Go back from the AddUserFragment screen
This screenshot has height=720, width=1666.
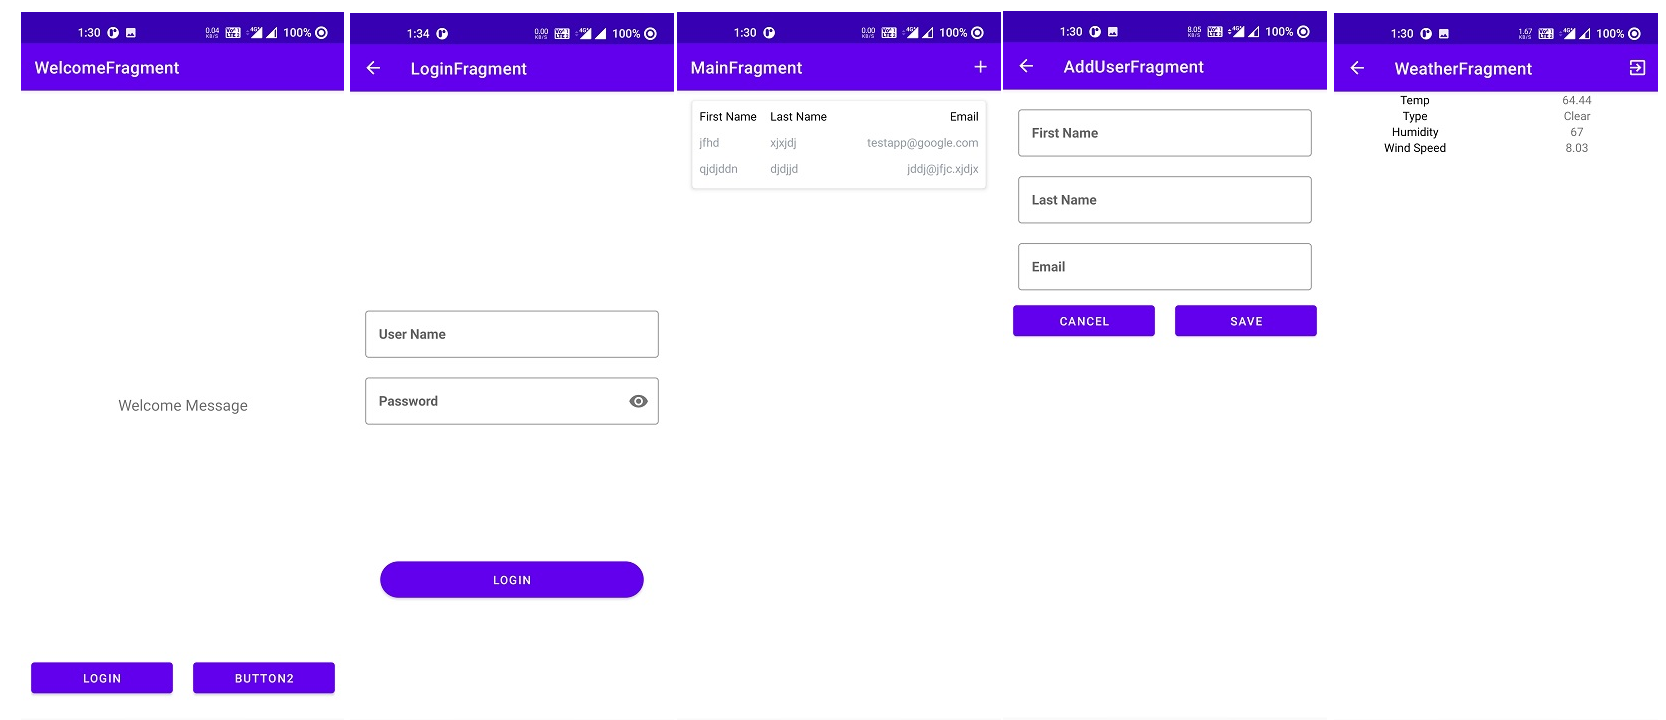[x=1026, y=66]
